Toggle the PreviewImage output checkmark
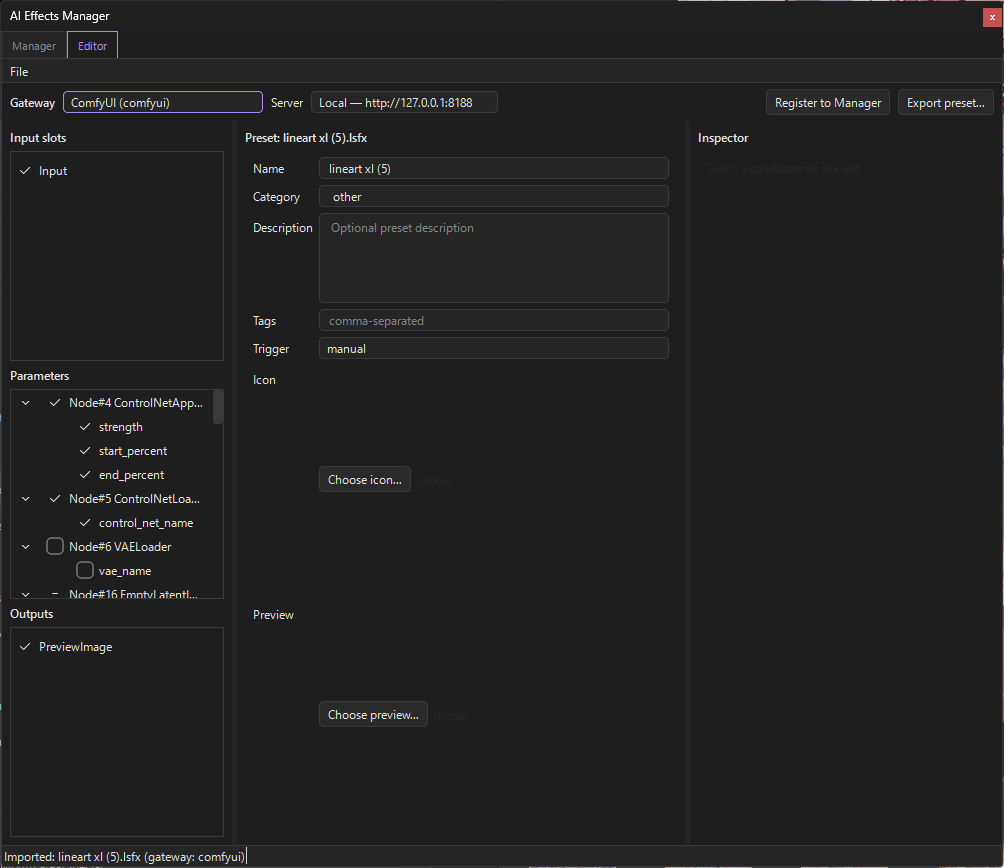Image resolution: width=1004 pixels, height=868 pixels. click(26, 647)
